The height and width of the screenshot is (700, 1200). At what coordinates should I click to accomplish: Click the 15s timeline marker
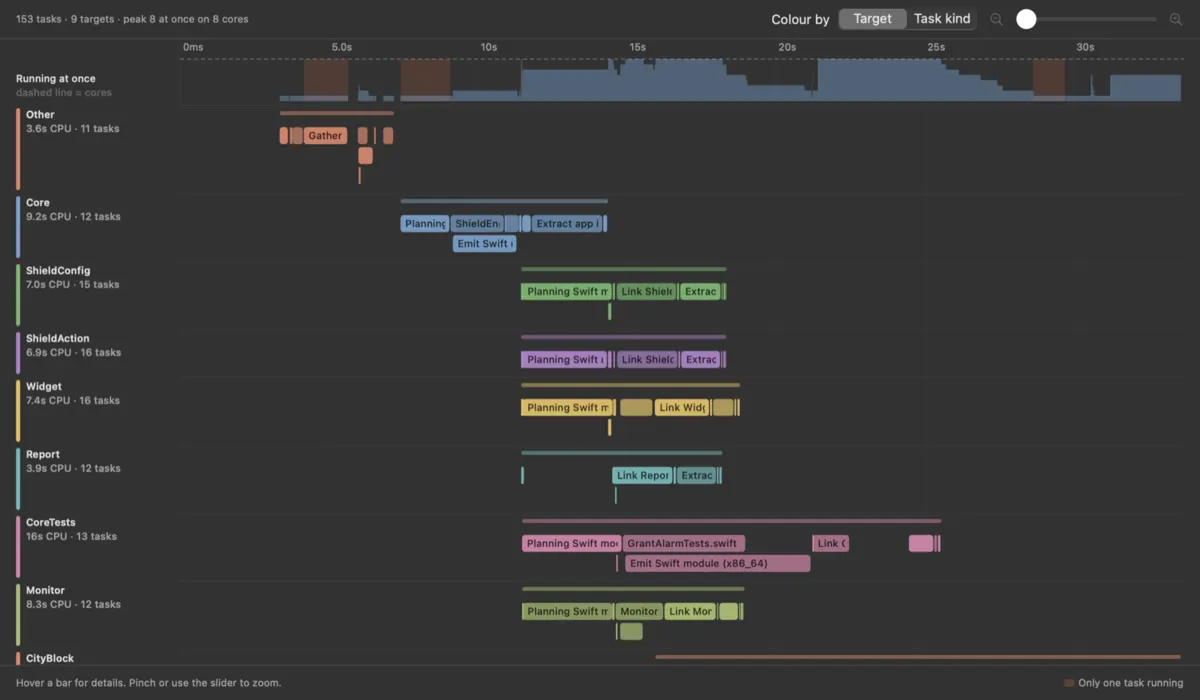(x=637, y=47)
